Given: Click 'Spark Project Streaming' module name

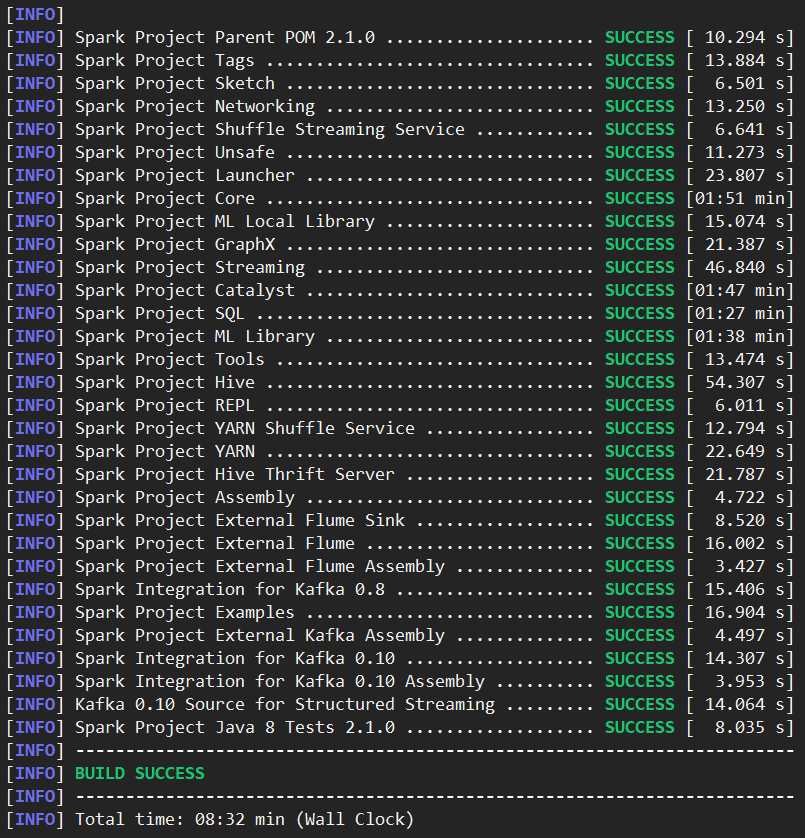Looking at the screenshot, I should [x=190, y=268].
